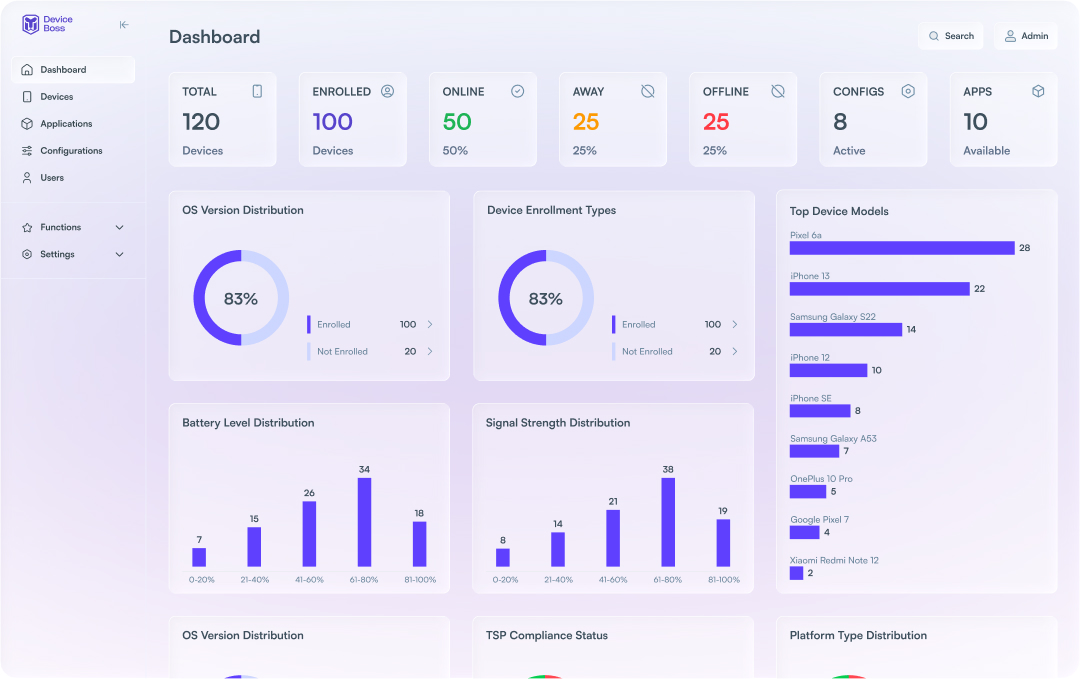Click the 81-100% bar in Signal Strength Distribution
The width and height of the screenshot is (1080, 679).
723,543
